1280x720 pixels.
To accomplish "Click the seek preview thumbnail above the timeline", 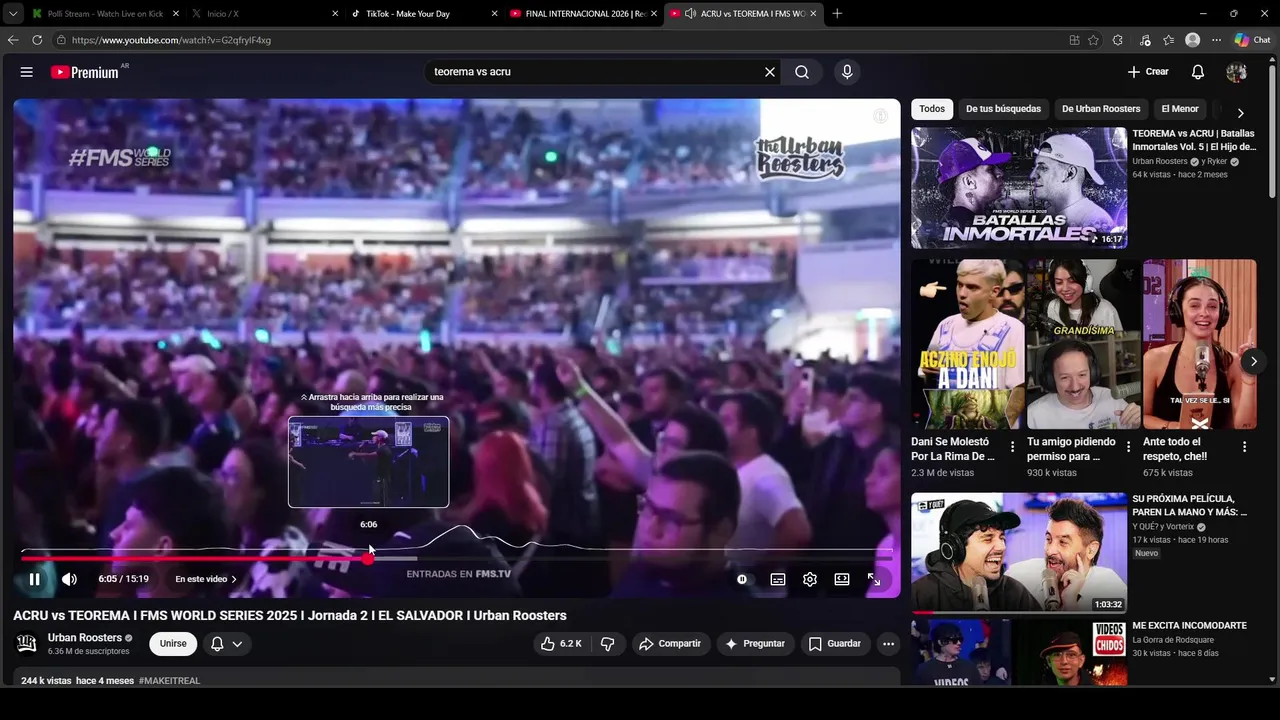I will [x=368, y=462].
